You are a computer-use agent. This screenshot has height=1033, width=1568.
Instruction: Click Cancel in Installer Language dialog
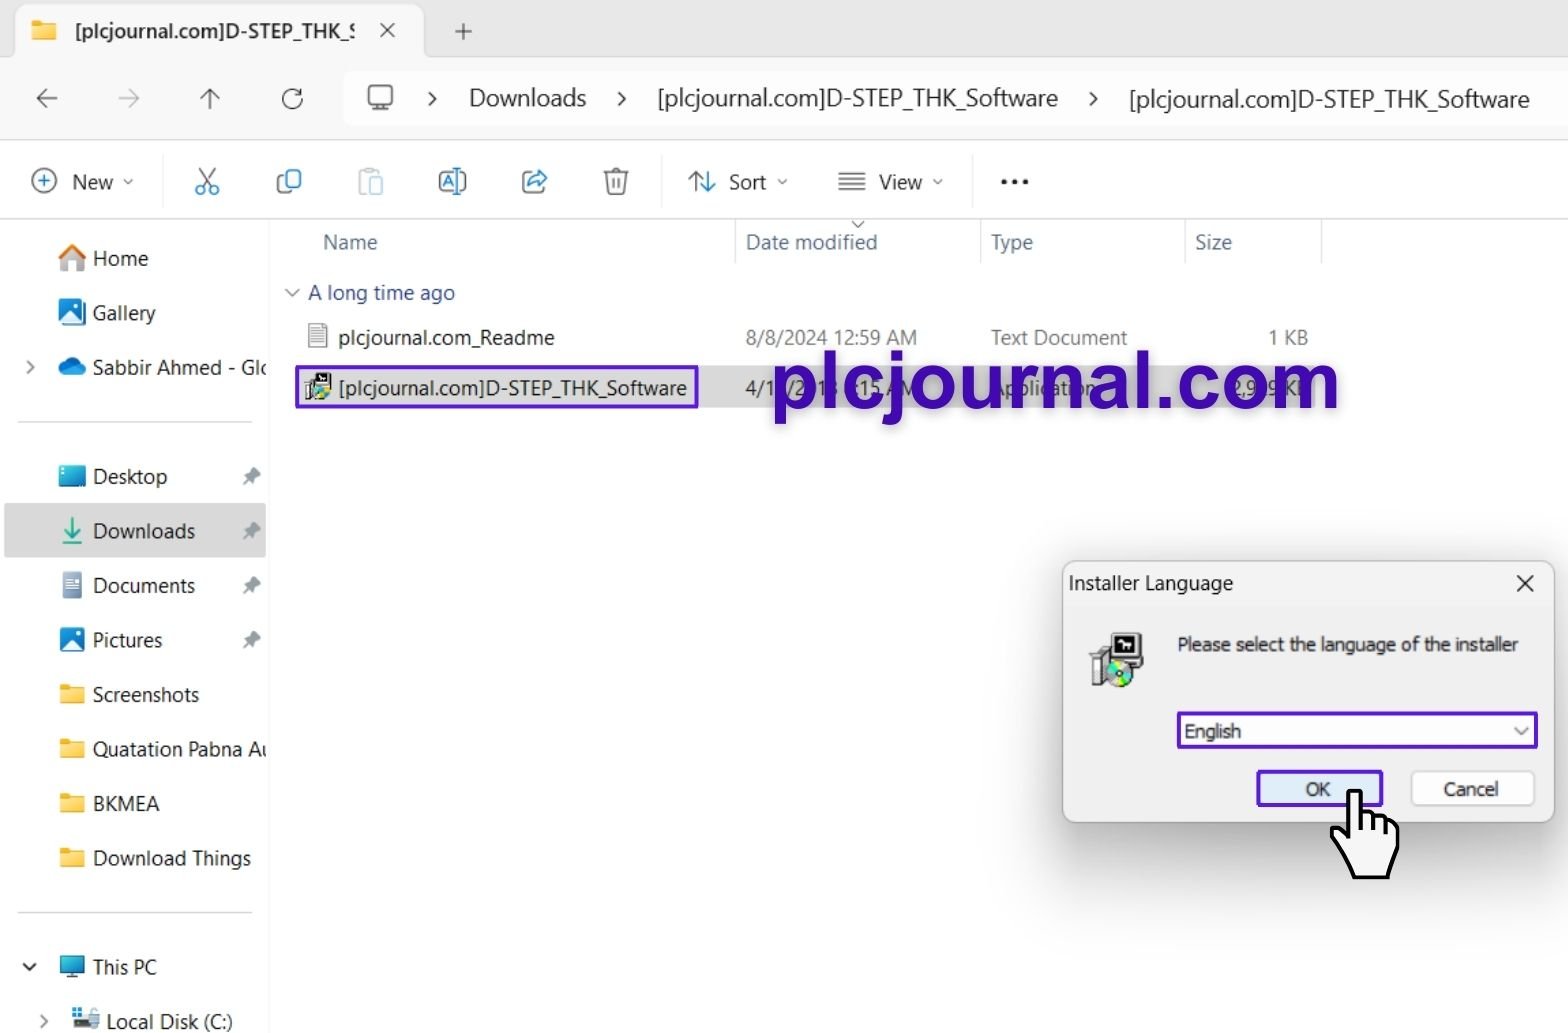click(1471, 789)
